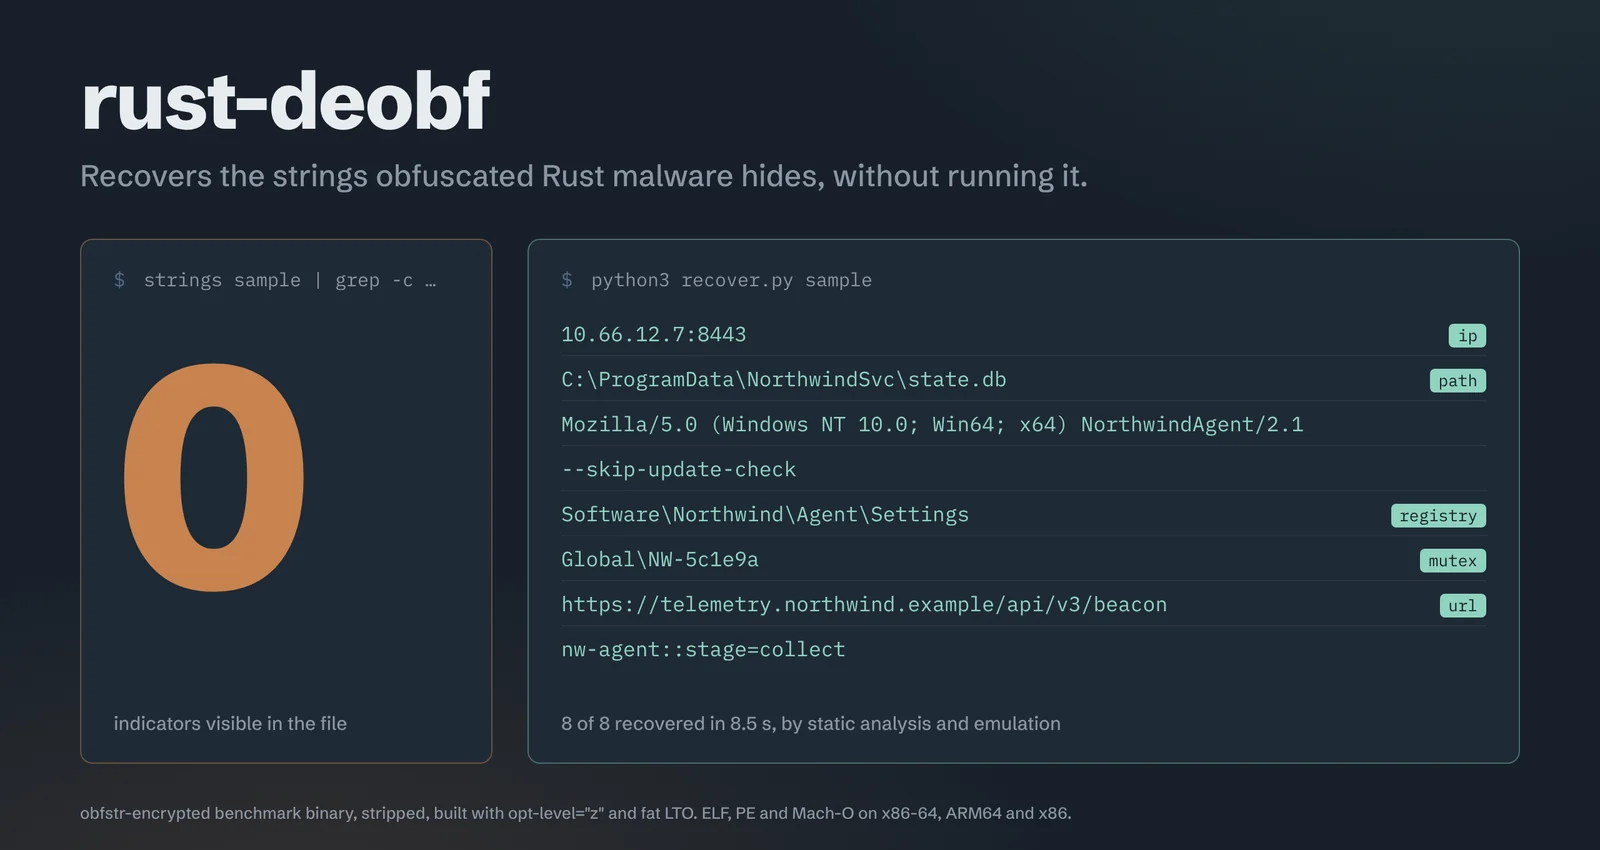Image resolution: width=1600 pixels, height=850 pixels.
Task: Click the 'strings sample | grep -c' command
Action: click(x=290, y=280)
